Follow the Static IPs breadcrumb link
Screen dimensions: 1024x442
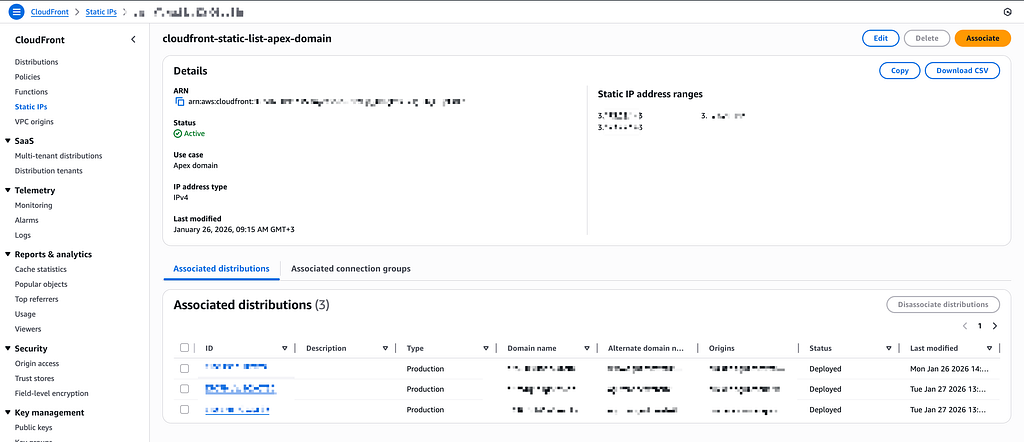pyautogui.click(x=101, y=12)
